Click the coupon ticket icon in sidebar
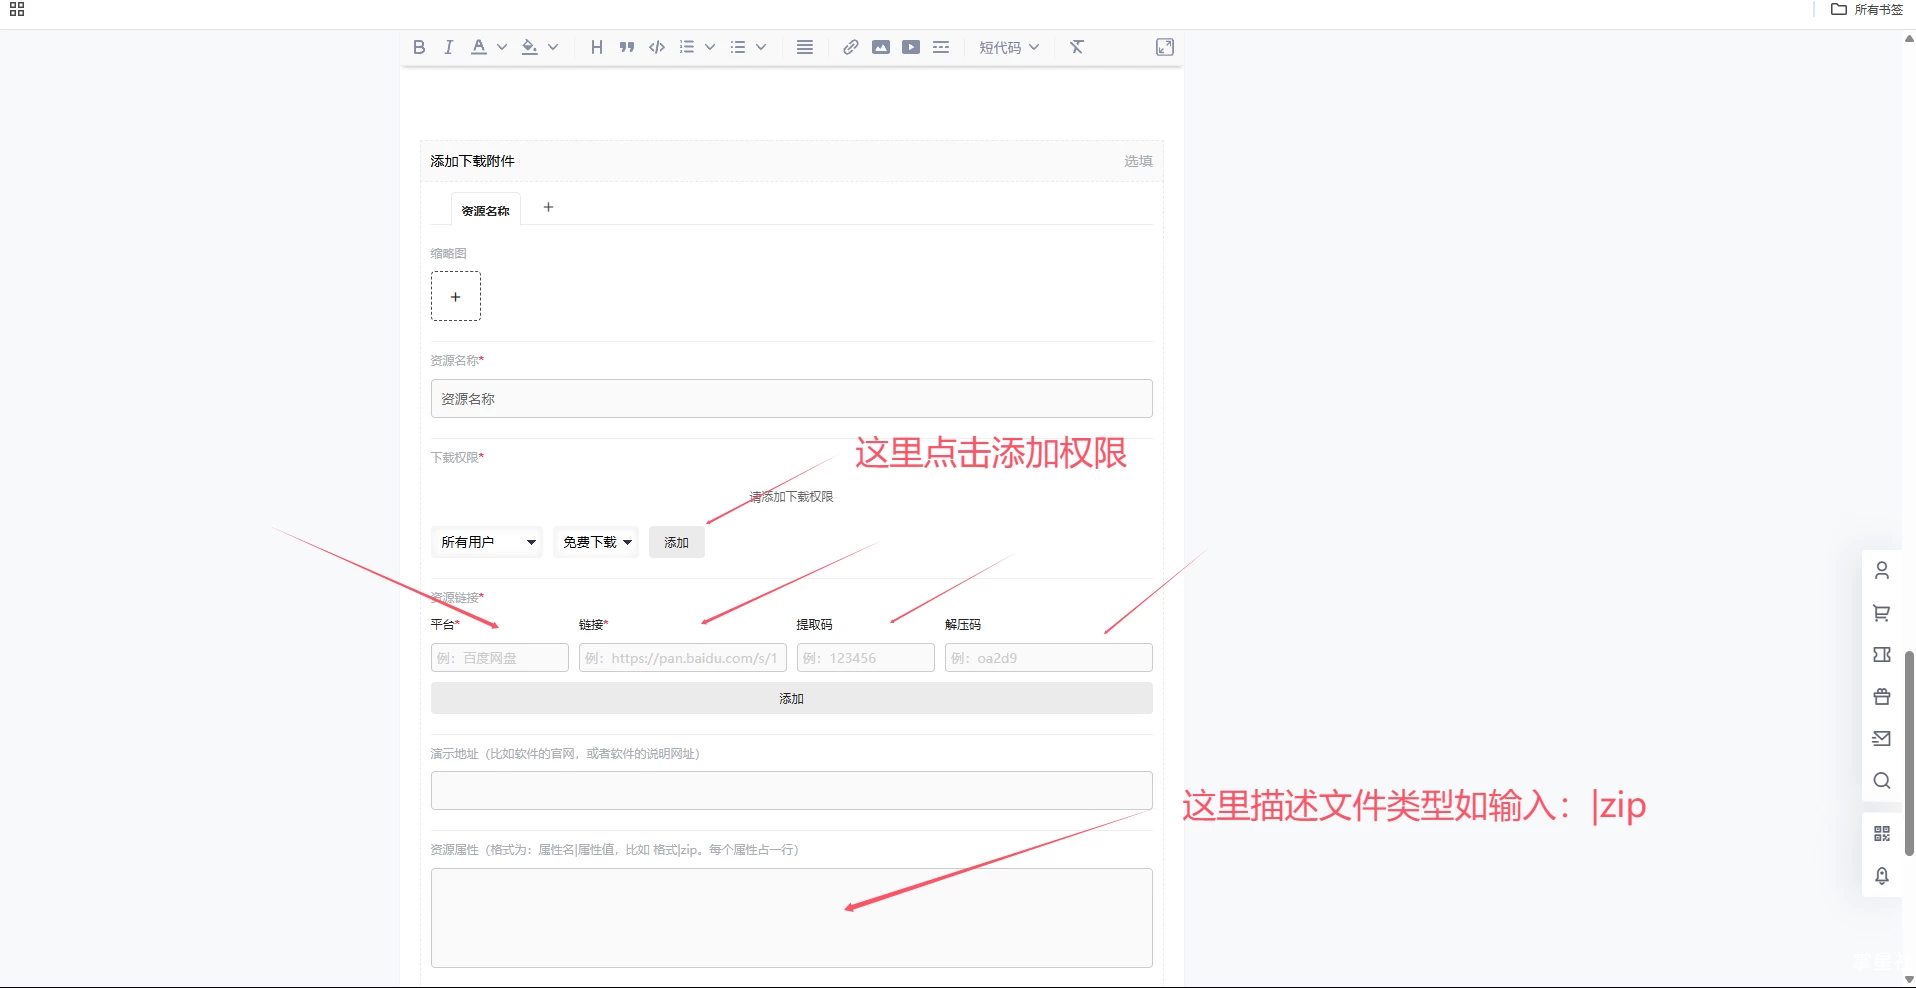This screenshot has width=1916, height=988. coord(1882,655)
